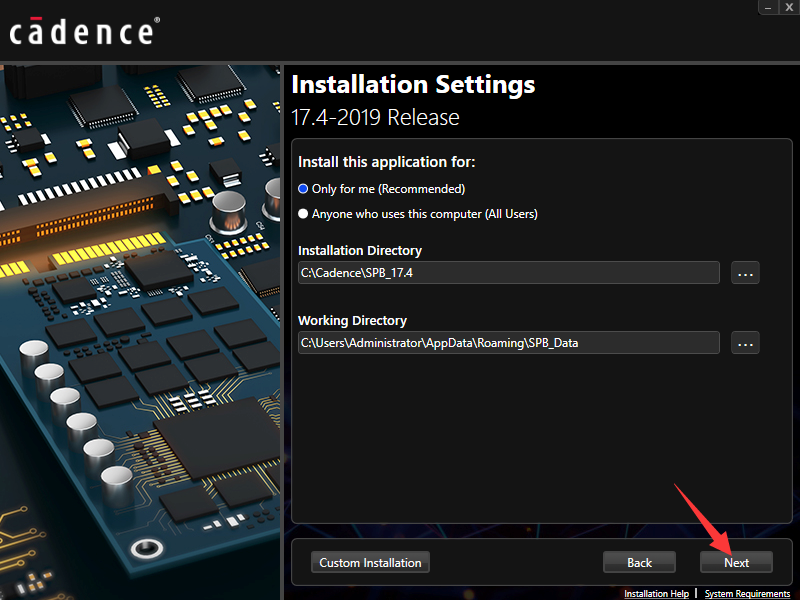Close the Cadence installer window
This screenshot has height=600, width=800.
tap(789, 6)
